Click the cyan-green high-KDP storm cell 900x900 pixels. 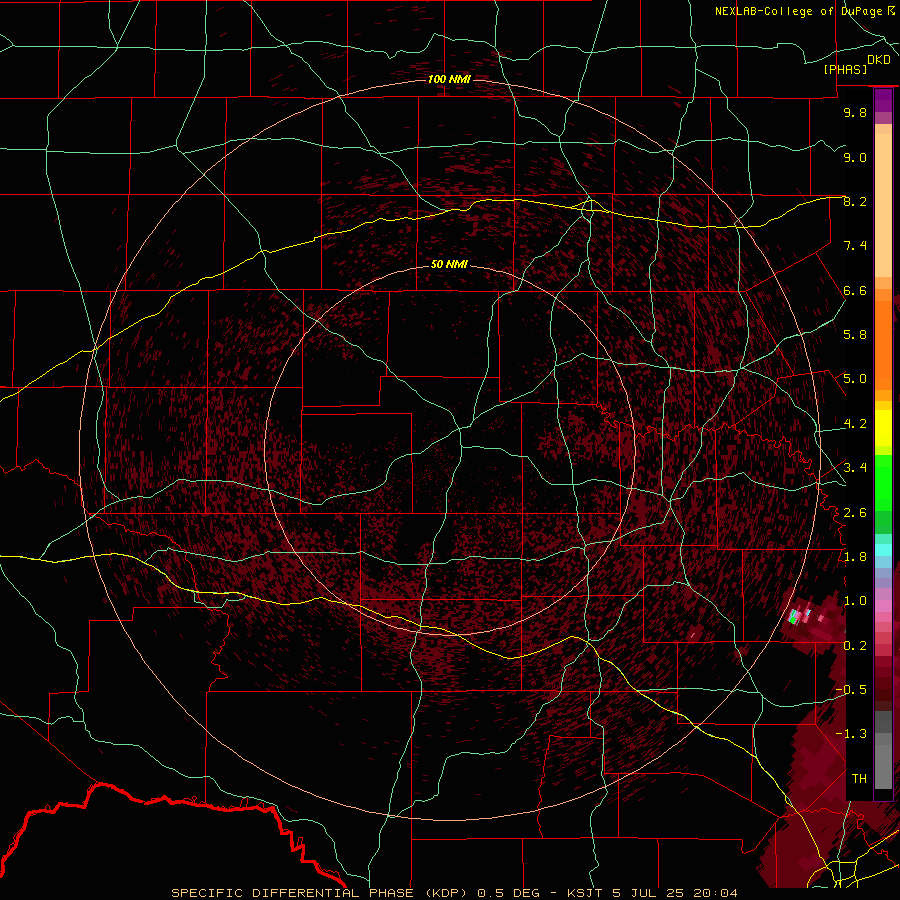pos(793,618)
